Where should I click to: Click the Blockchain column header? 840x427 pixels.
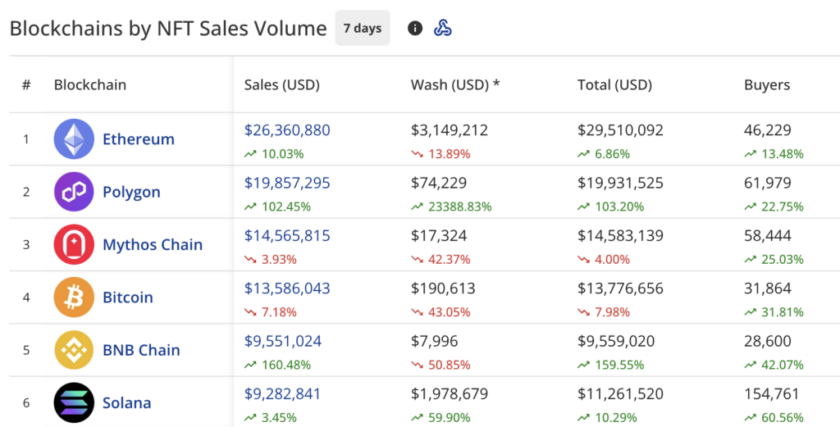pos(90,85)
